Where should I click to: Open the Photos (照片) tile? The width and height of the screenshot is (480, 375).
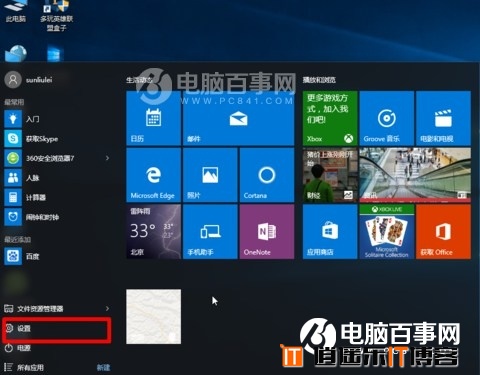coord(210,175)
